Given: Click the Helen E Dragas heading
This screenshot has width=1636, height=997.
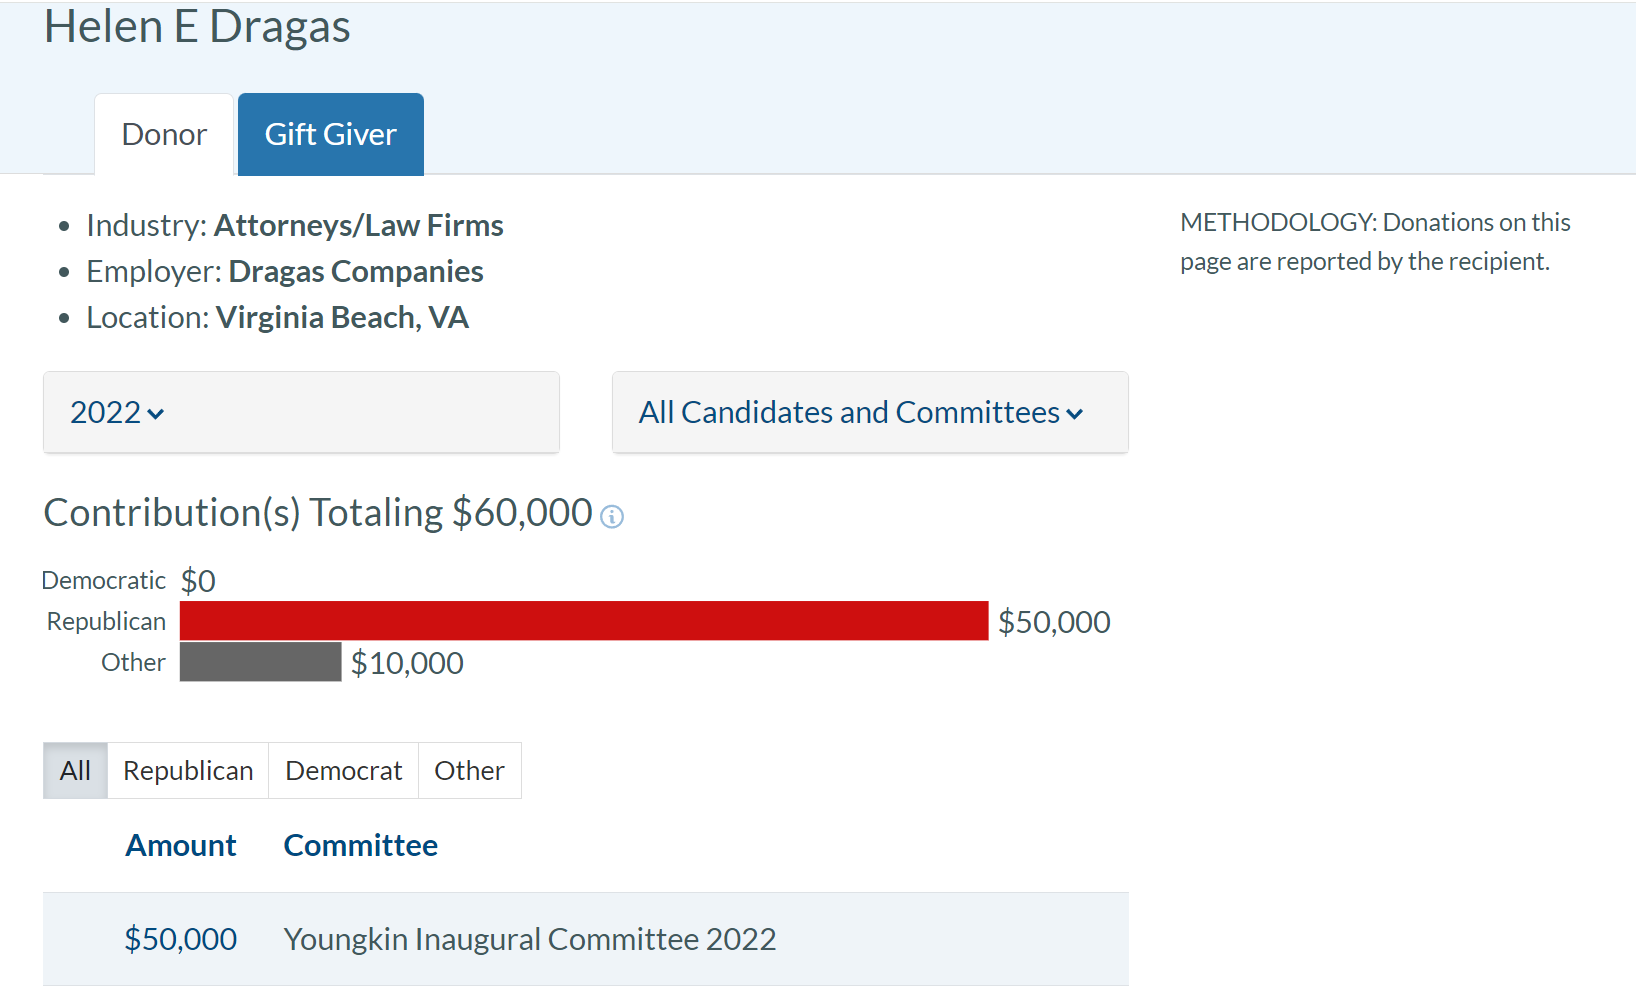Looking at the screenshot, I should (197, 26).
